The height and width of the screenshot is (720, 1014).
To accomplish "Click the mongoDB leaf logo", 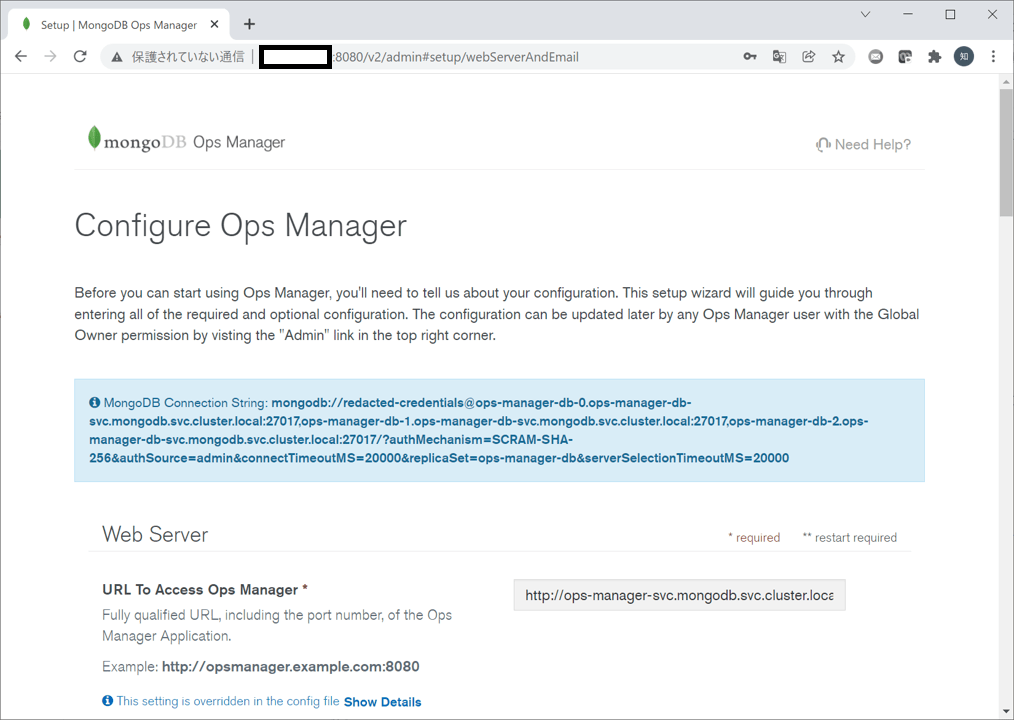I will pos(94,139).
